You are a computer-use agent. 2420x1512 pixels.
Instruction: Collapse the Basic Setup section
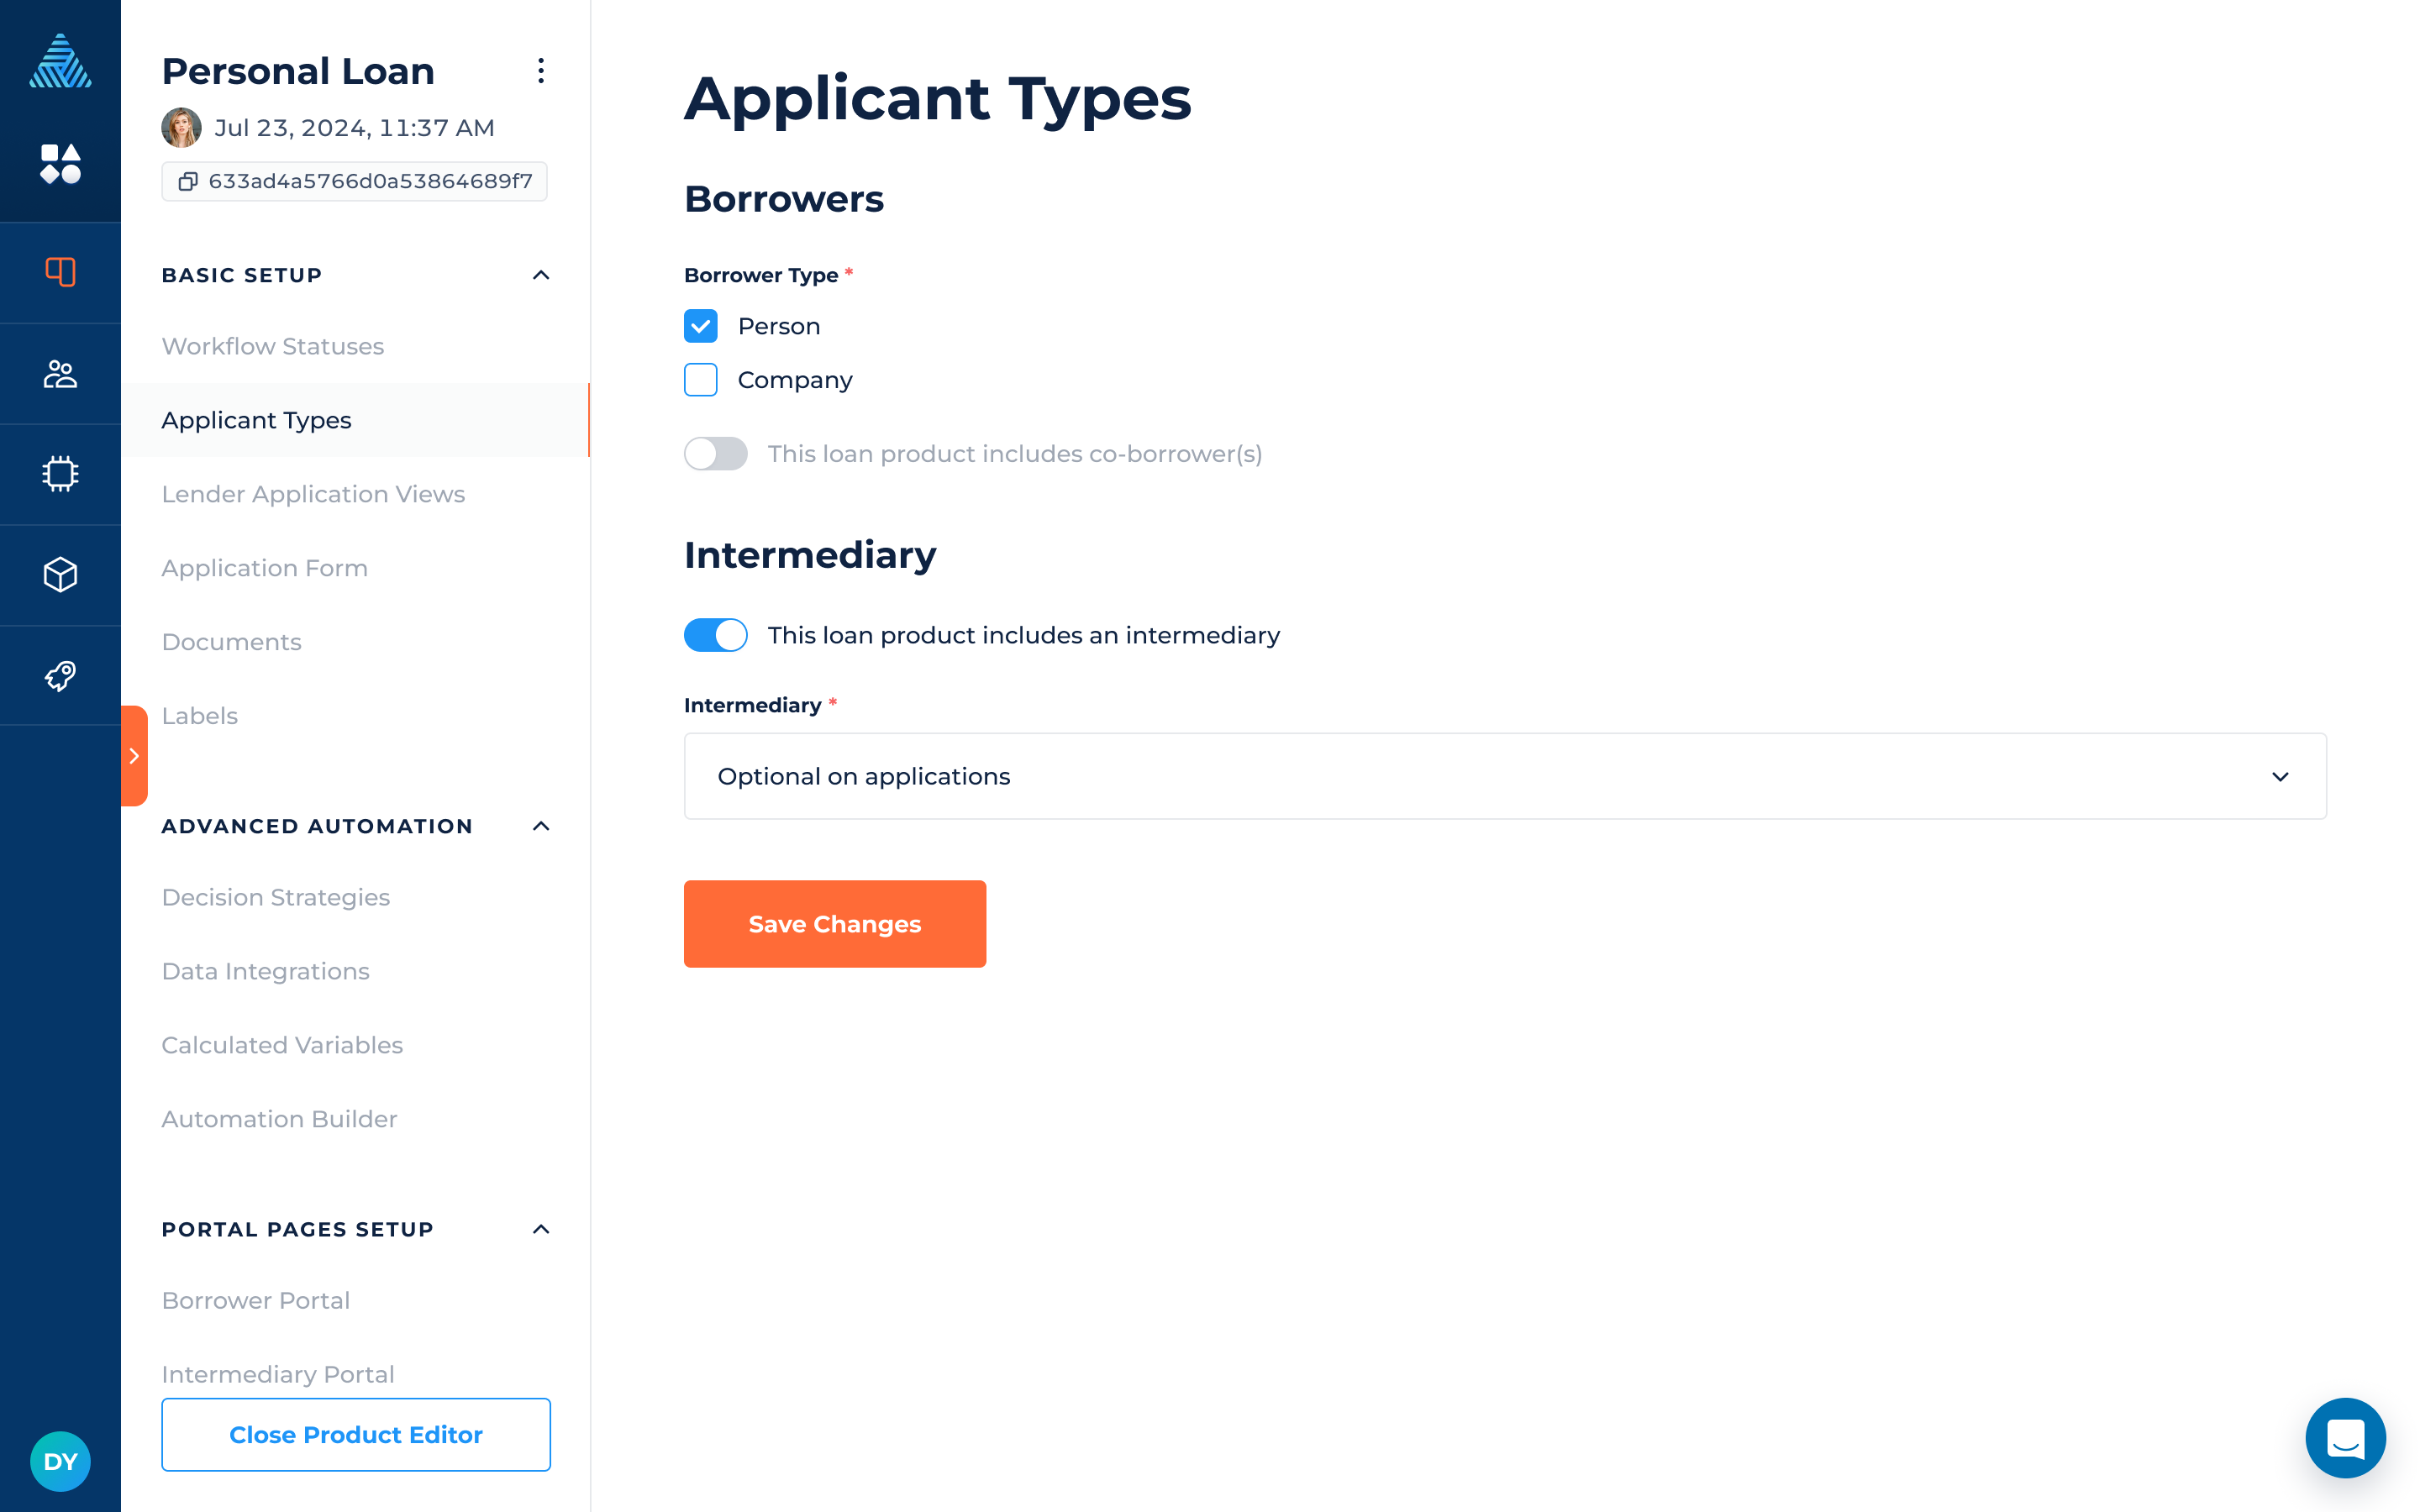tap(541, 275)
